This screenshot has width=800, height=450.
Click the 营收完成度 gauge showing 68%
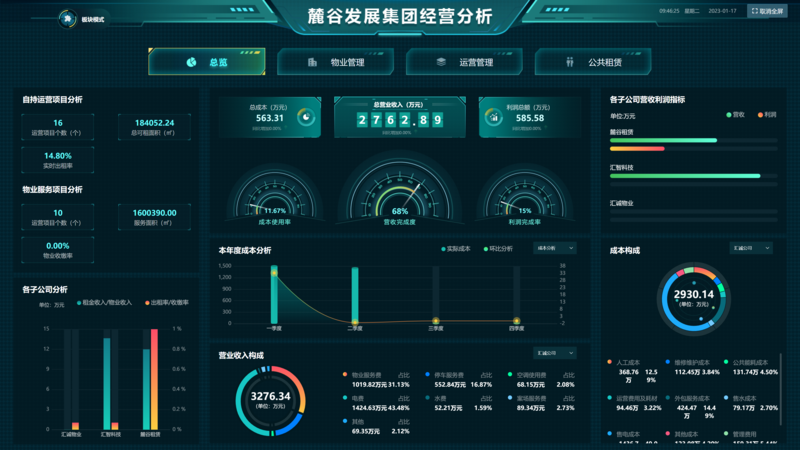(x=399, y=189)
